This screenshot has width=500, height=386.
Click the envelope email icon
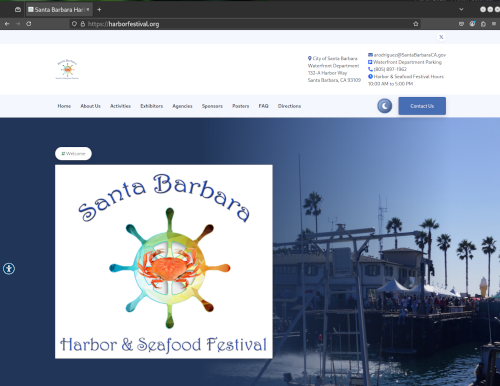pos(370,55)
